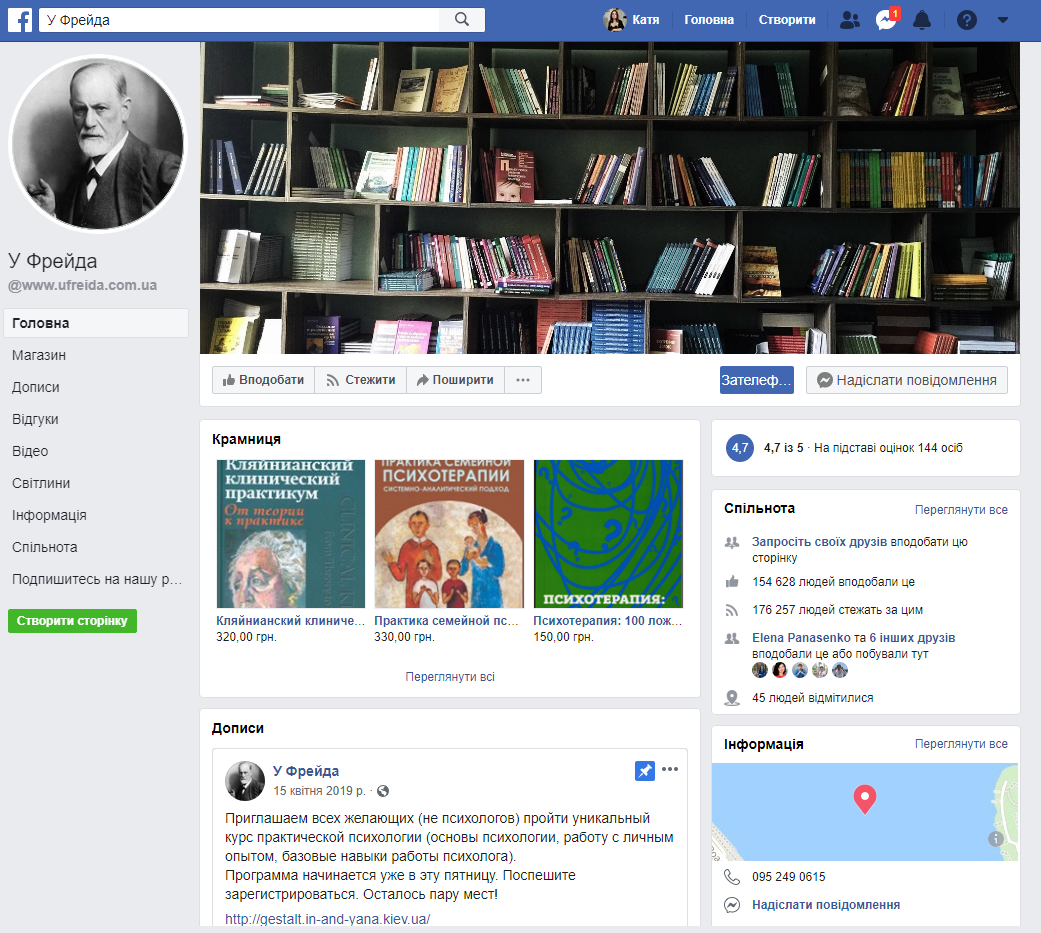
Task: Open the Практика семейной психотерапии book thumbnail
Action: tap(449, 534)
